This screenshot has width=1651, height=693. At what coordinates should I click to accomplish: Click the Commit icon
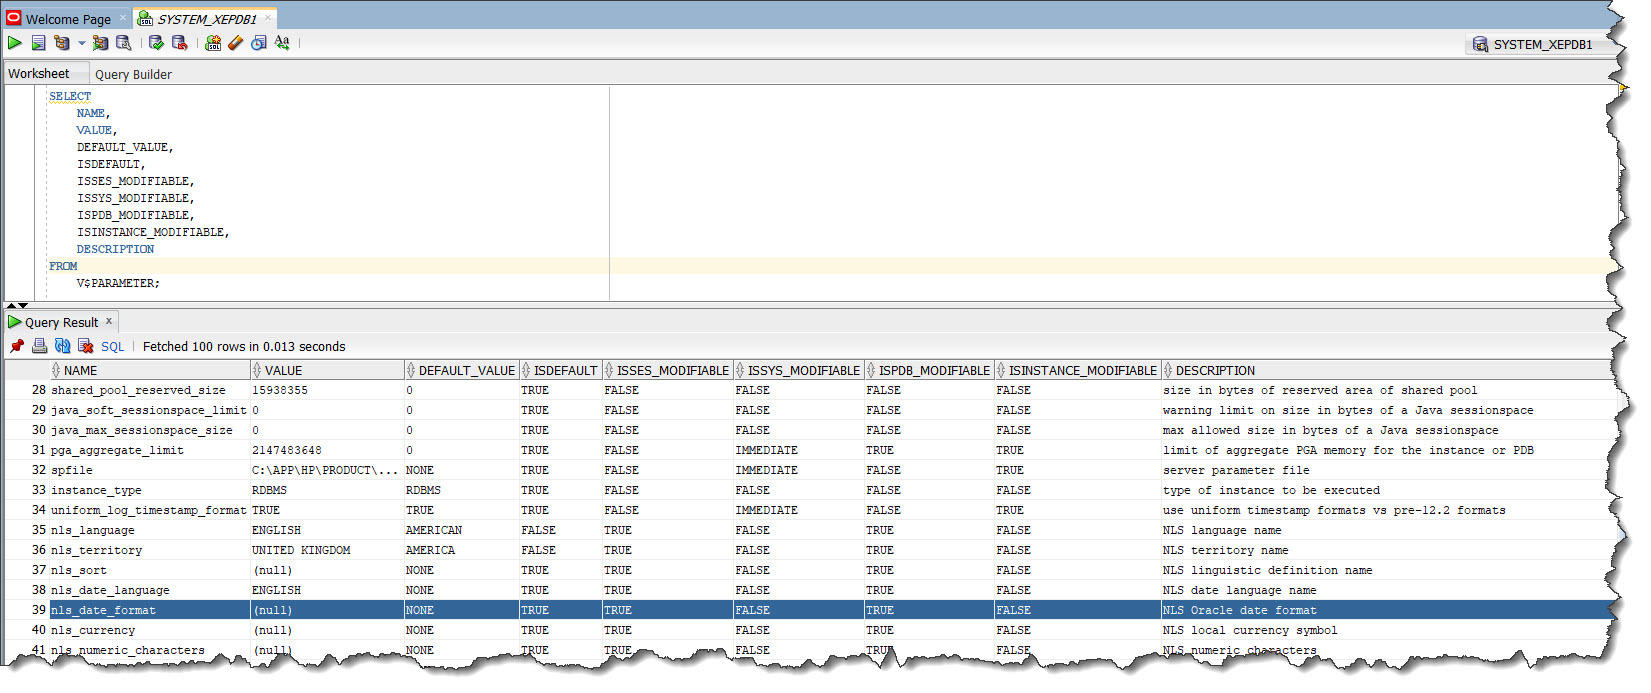[157, 43]
